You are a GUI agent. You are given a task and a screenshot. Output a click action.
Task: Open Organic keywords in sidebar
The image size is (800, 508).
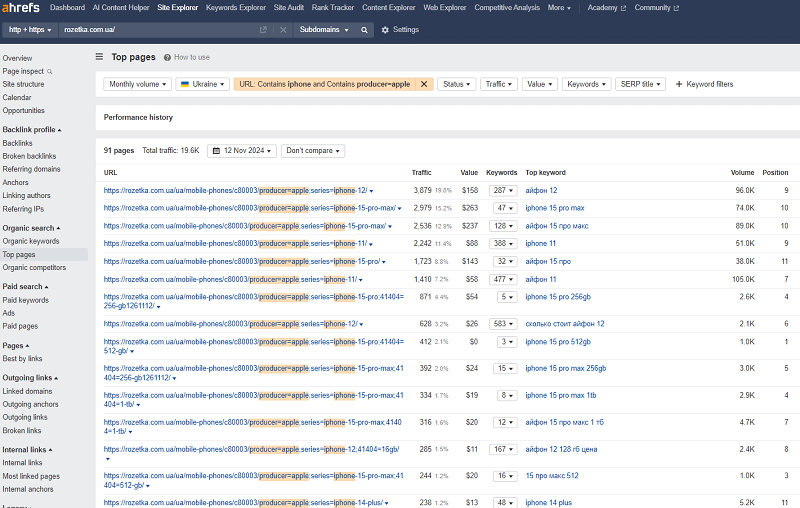(31, 241)
